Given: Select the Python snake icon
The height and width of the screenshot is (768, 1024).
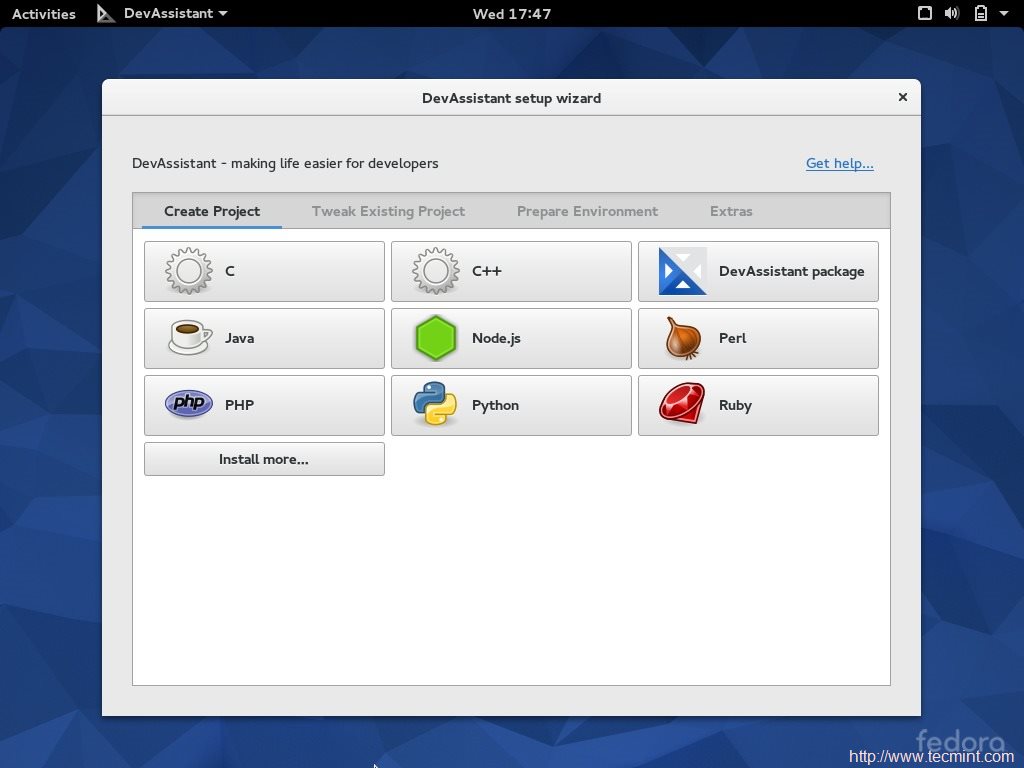Looking at the screenshot, I should (435, 405).
